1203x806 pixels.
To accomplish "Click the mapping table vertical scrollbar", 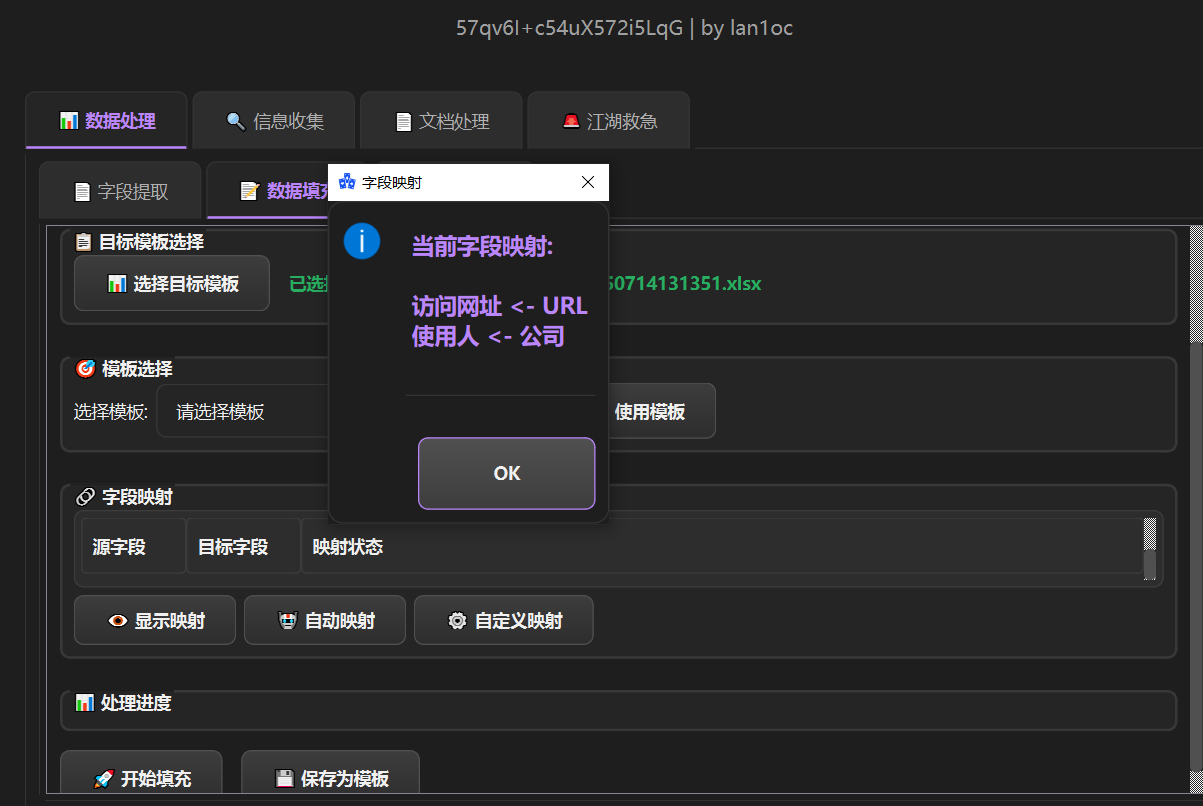I will 1149,548.
